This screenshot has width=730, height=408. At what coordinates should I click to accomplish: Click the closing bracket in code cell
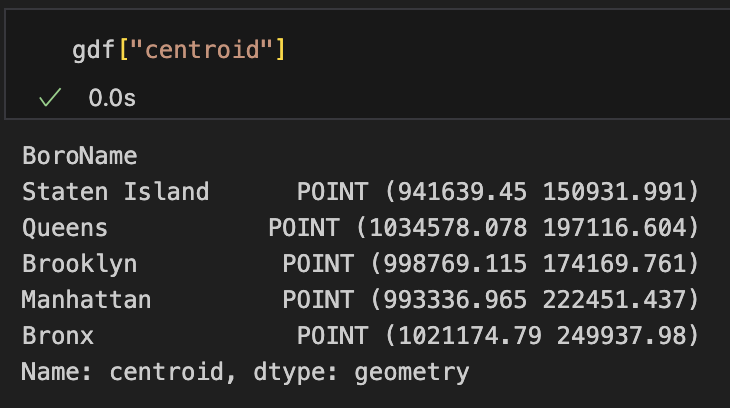282,49
